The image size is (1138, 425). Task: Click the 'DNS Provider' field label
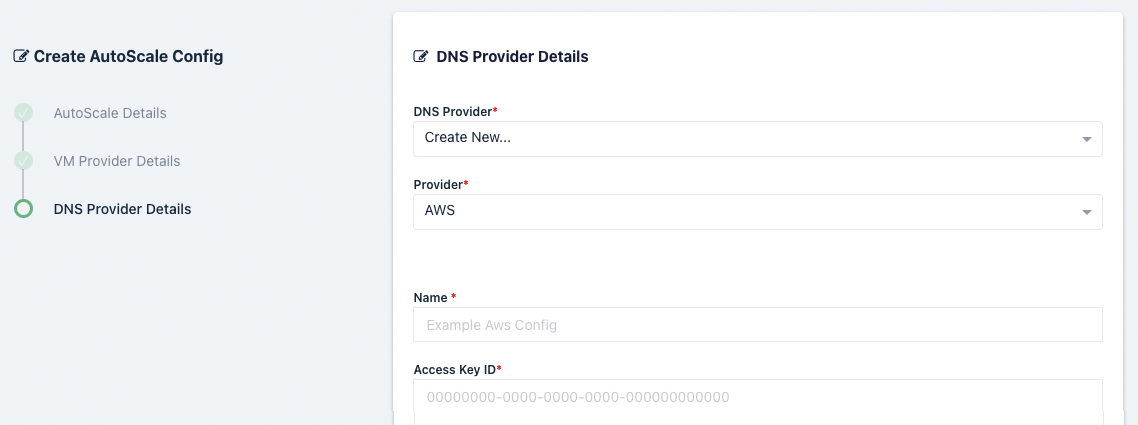point(454,111)
